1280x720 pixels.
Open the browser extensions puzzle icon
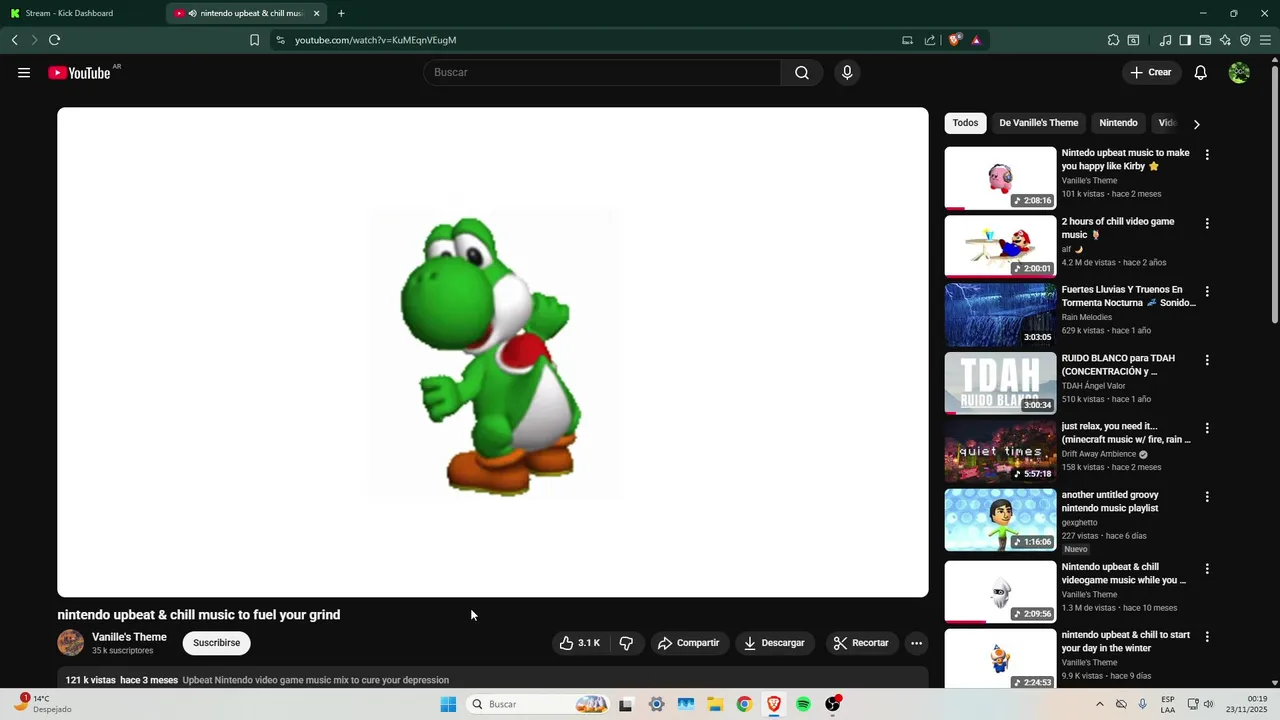tap(1113, 40)
